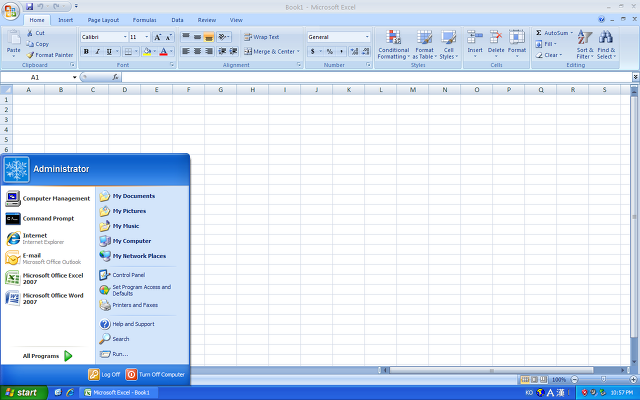Screen dimensions: 640x400
Task: Pick the yellow fill color swatch
Action: click(x=147, y=51)
